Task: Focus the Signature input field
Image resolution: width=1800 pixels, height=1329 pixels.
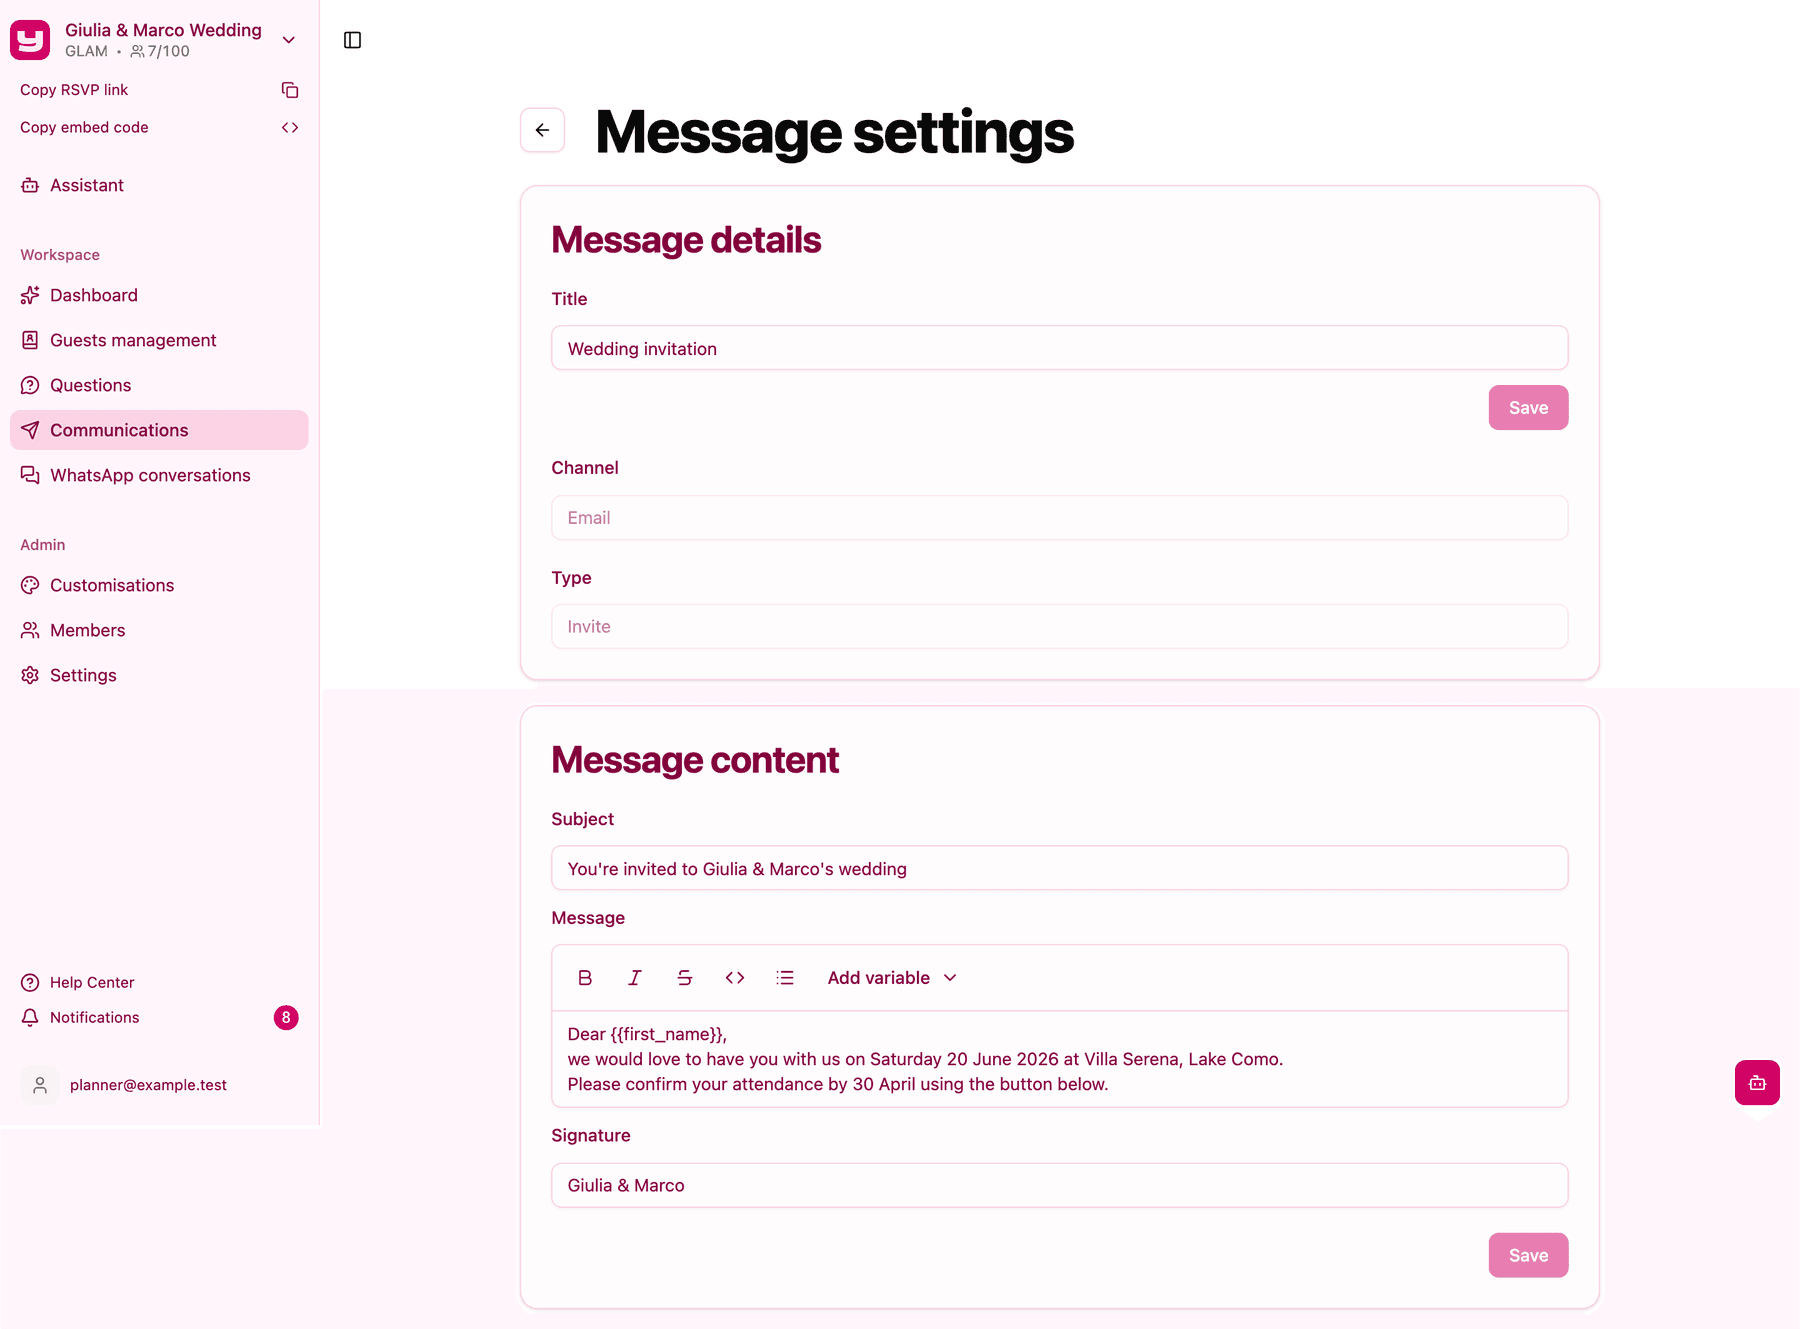Action: tap(1059, 1185)
